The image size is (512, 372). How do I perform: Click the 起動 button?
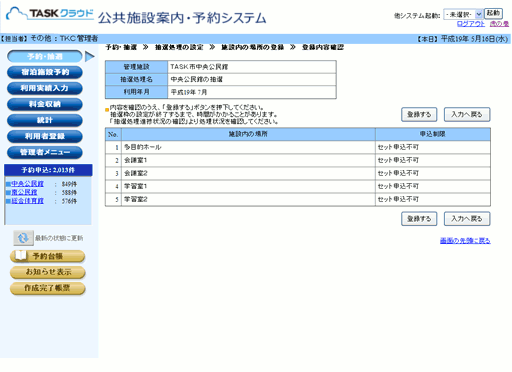click(x=493, y=13)
